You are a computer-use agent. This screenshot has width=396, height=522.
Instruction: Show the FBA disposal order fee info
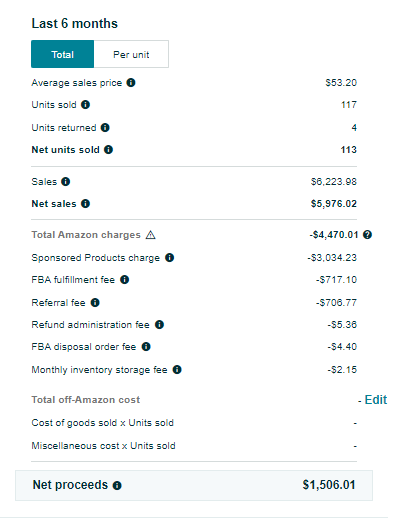146,347
